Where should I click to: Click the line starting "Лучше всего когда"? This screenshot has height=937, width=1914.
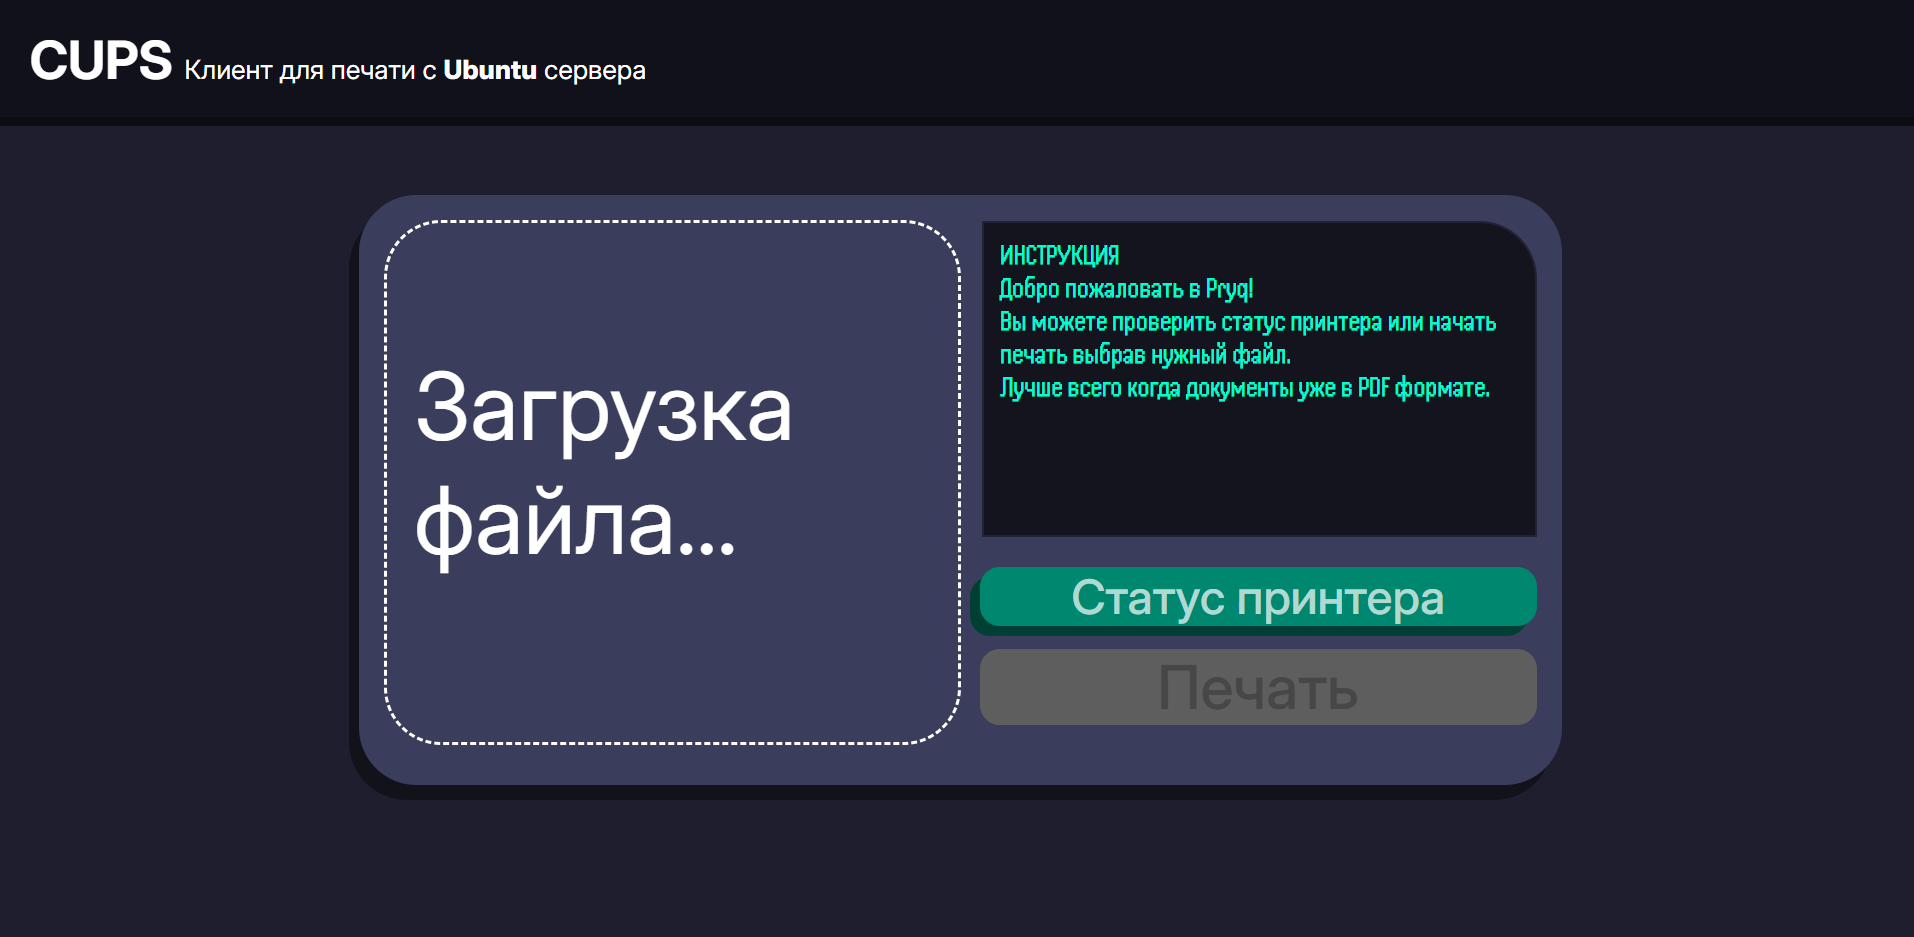click(x=1244, y=388)
